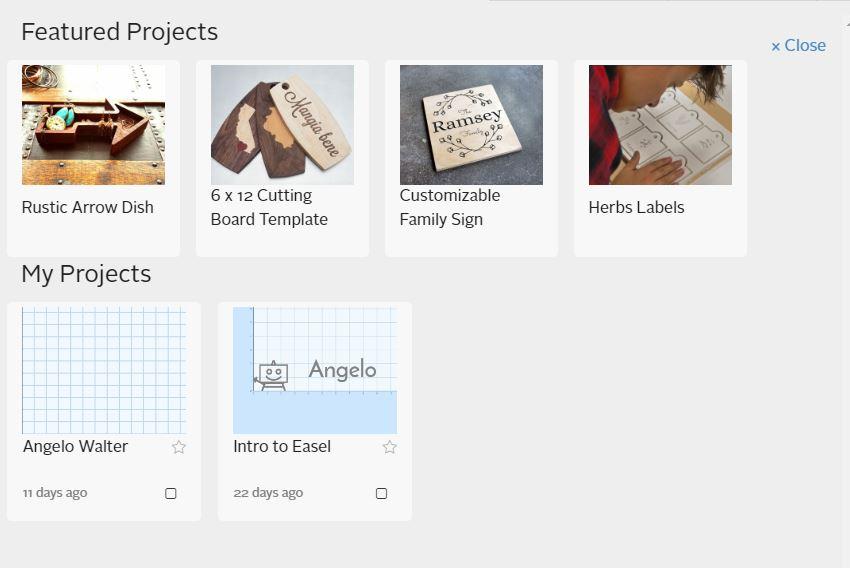Select the Angelo Walter project checkbox
This screenshot has width=850, height=568.
coord(171,493)
